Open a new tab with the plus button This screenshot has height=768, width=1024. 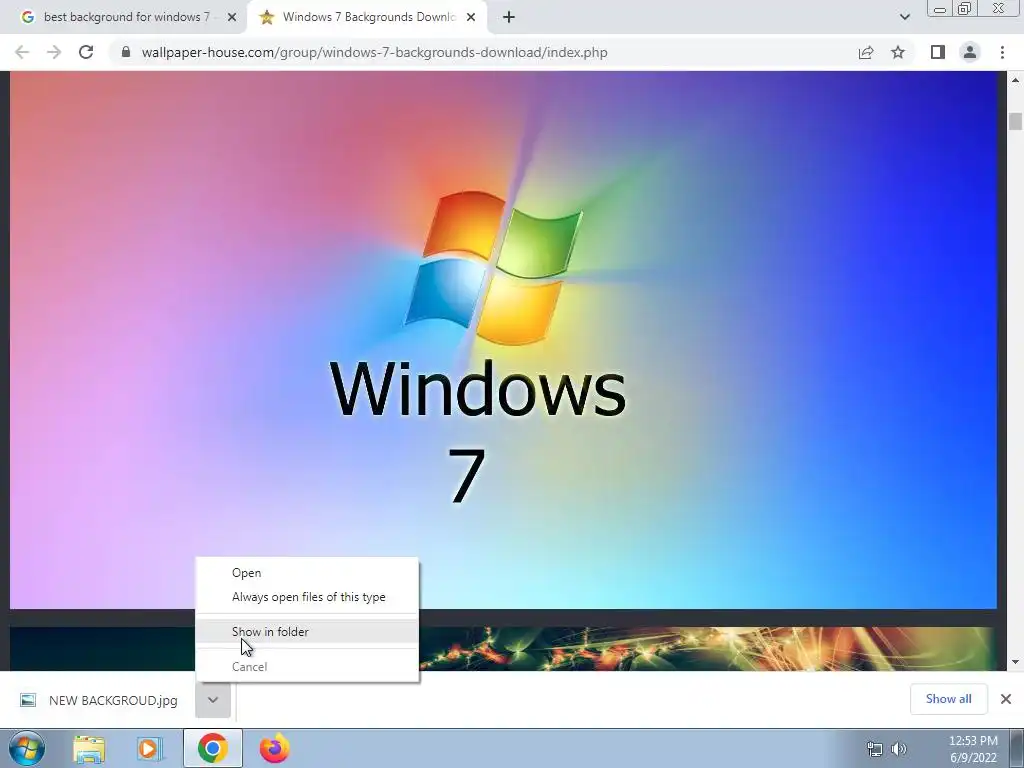[509, 18]
